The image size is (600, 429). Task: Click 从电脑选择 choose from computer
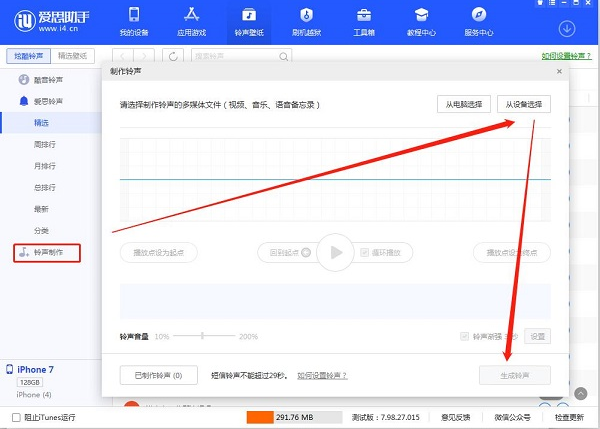point(464,104)
